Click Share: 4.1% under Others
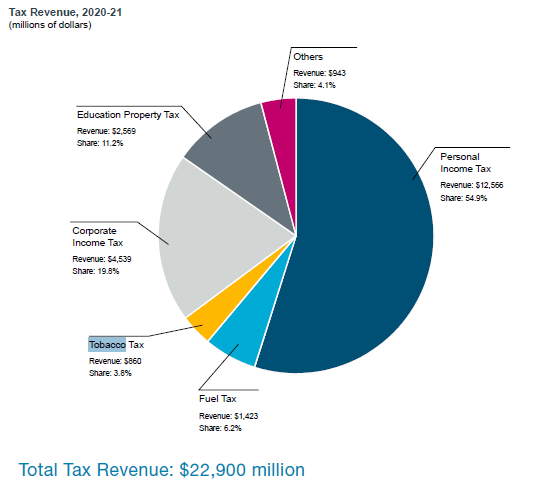The width and height of the screenshot is (544, 497). pyautogui.click(x=314, y=85)
